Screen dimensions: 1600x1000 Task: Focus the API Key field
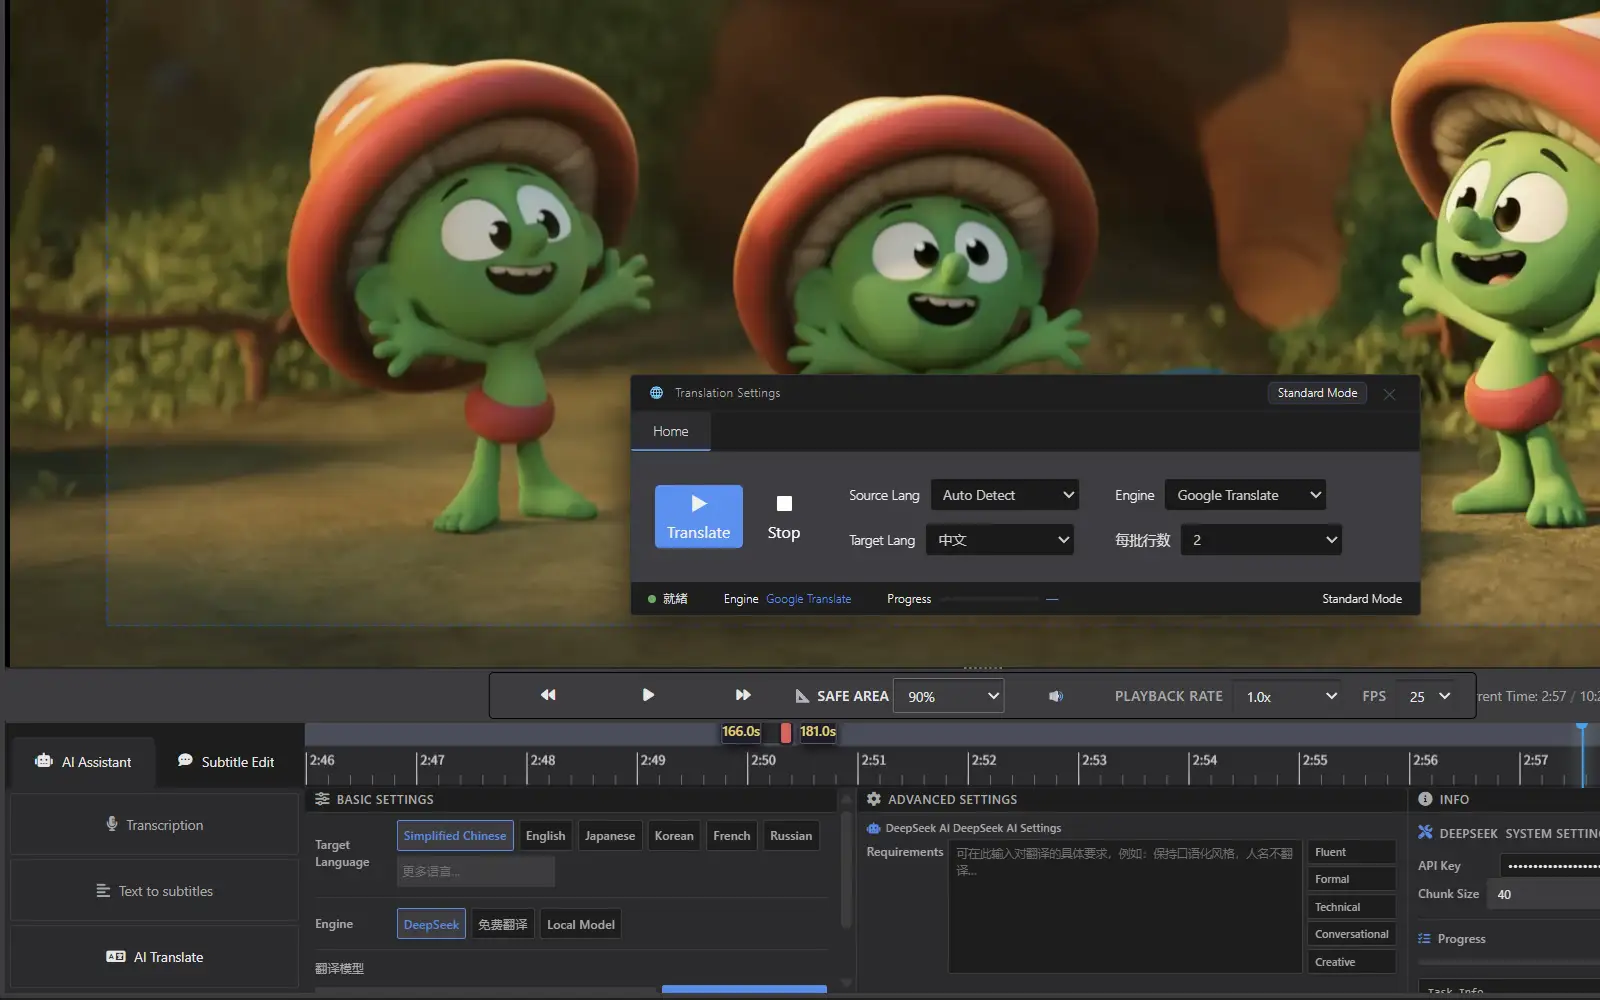point(1550,866)
